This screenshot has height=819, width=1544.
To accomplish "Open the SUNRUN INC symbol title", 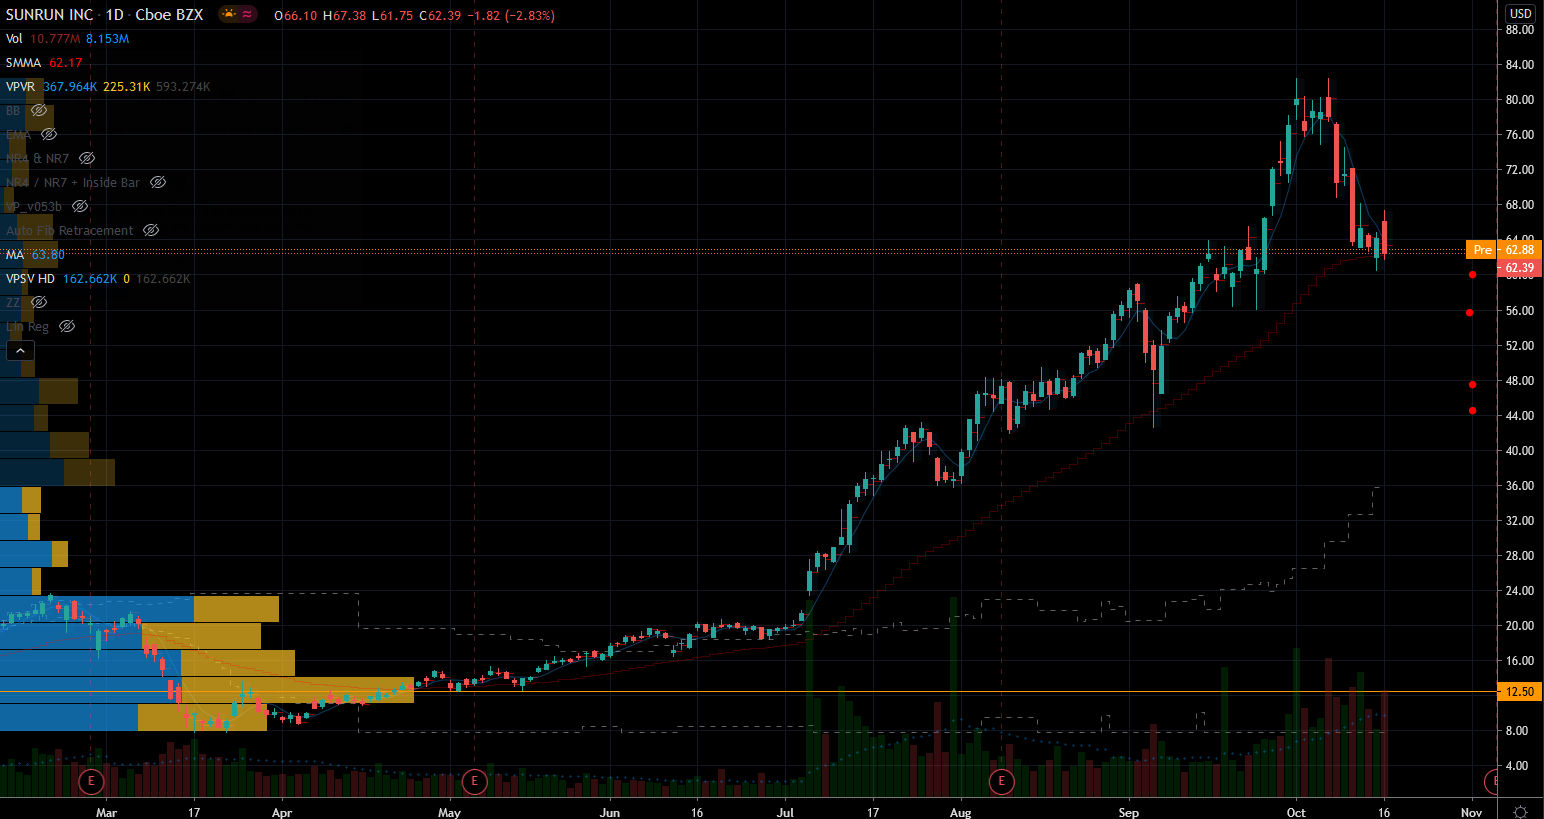I will [x=49, y=15].
